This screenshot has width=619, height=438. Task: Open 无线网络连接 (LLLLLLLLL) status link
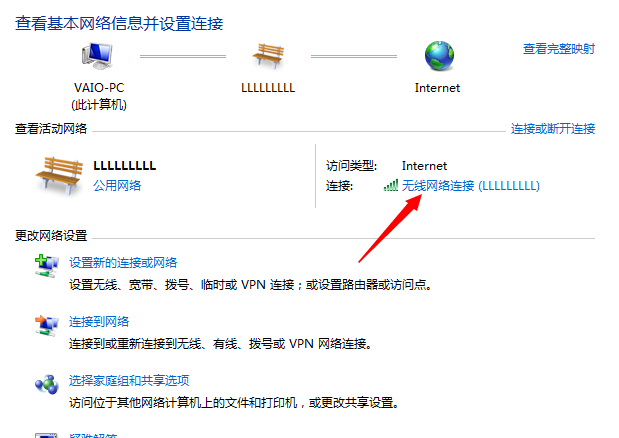471,185
